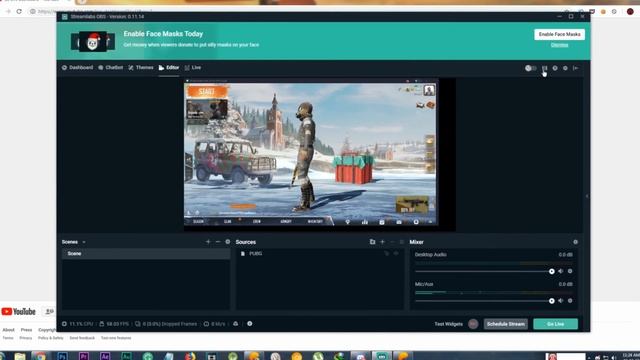Screen dimensions: 640x360
Task: Mute Desktop Audio speaker icon
Action: [561, 271]
